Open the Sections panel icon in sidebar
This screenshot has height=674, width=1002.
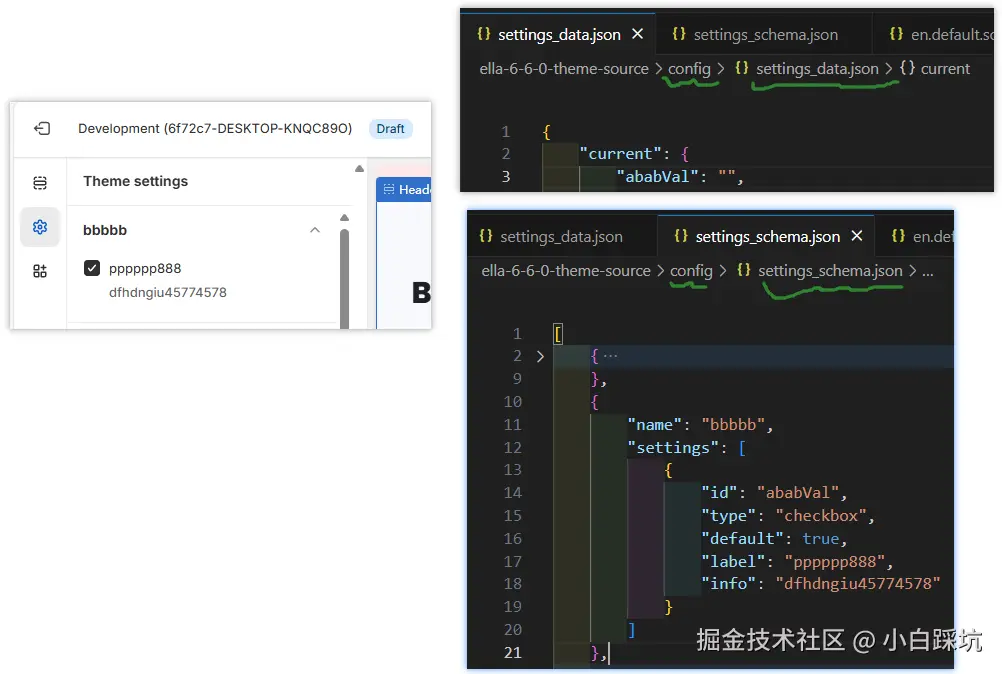[x=40, y=183]
